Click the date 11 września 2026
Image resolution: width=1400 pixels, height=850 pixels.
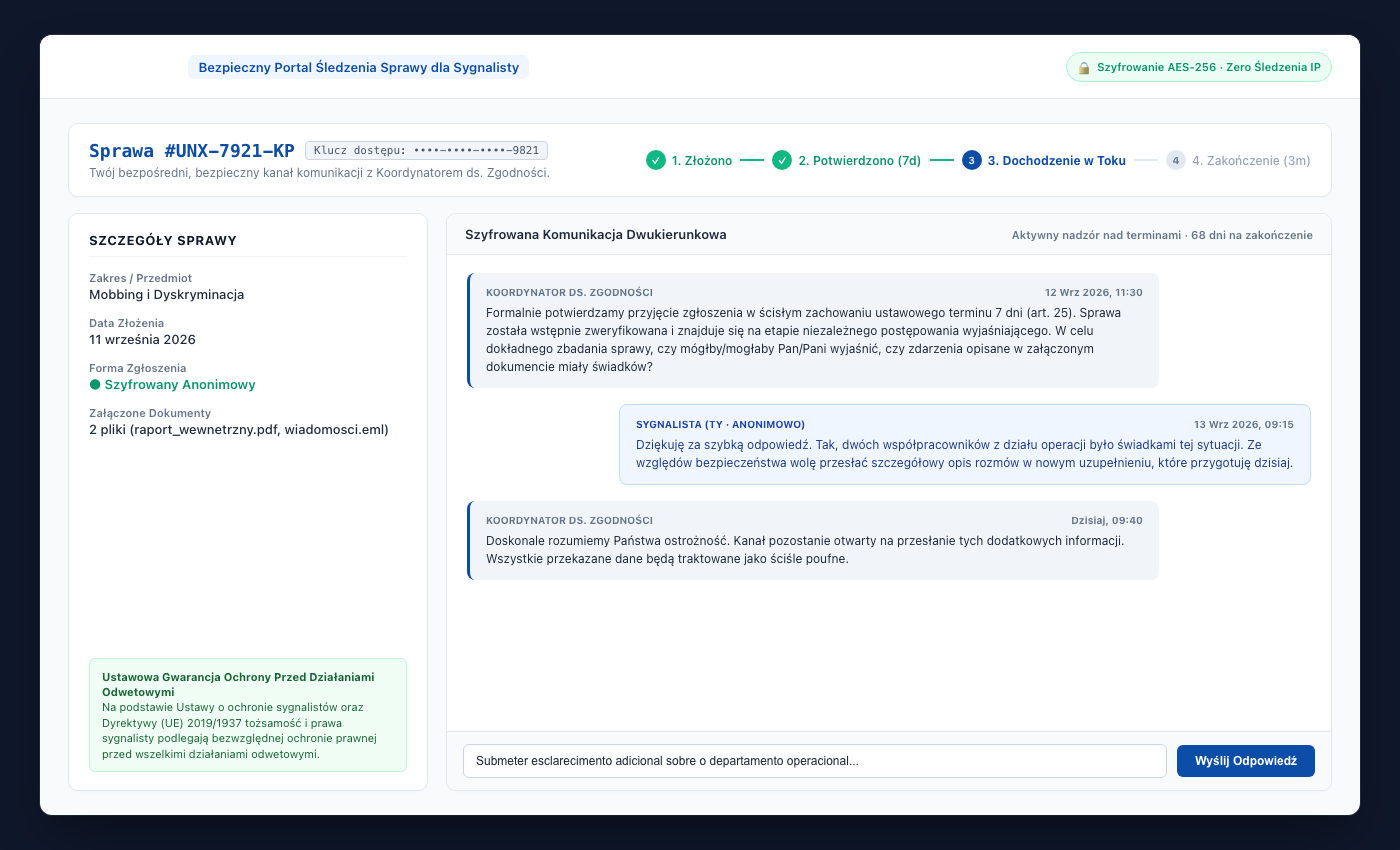coord(142,340)
